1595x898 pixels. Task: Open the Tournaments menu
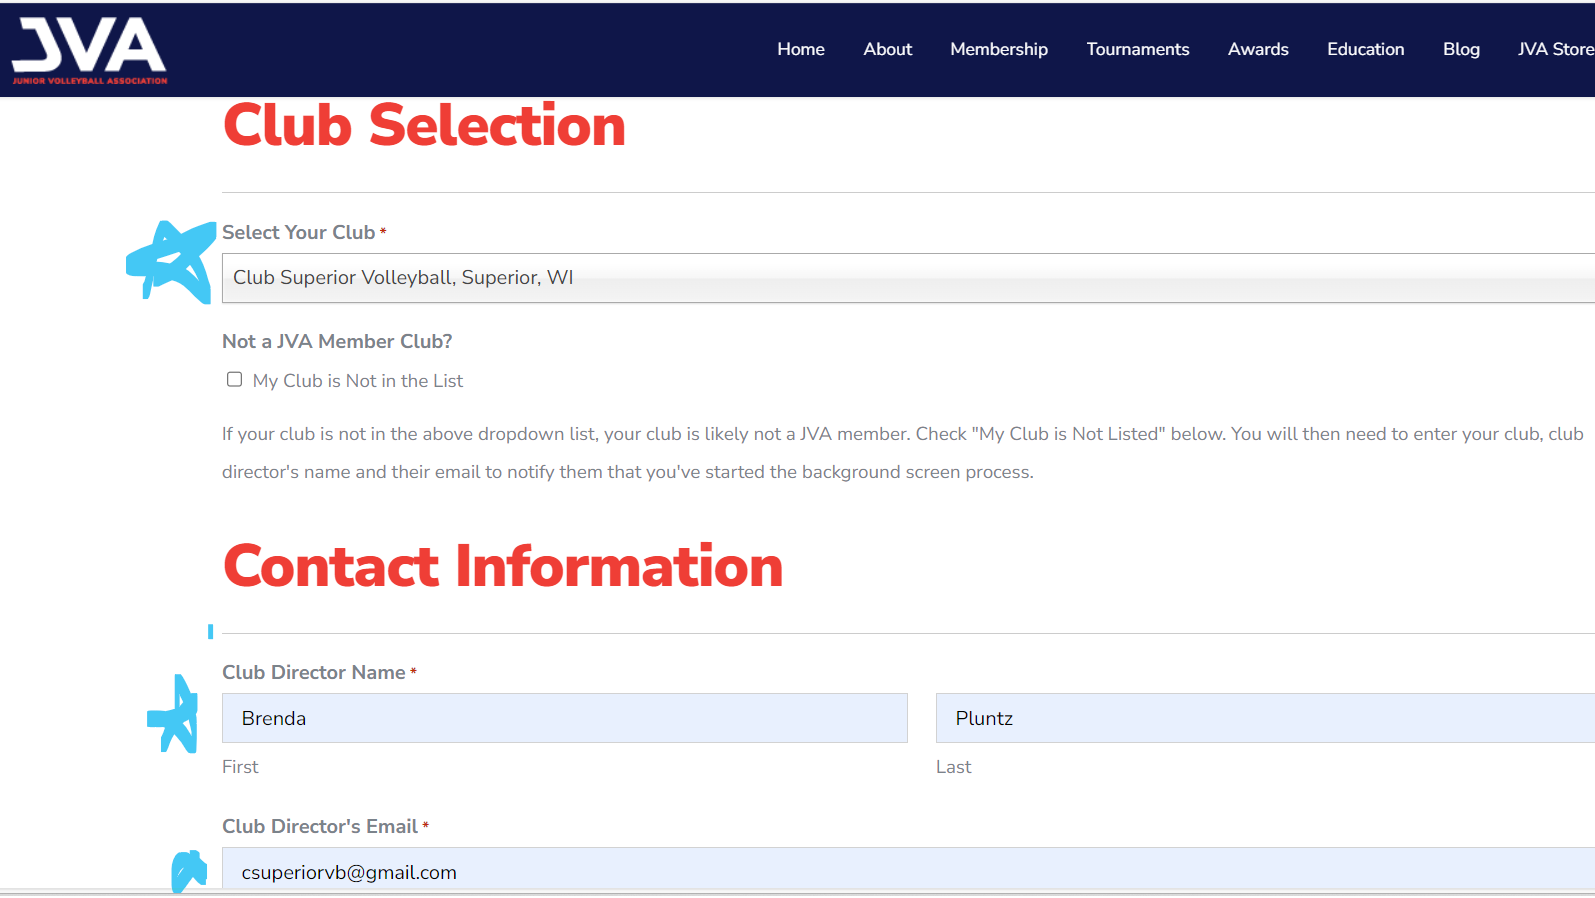pos(1138,49)
